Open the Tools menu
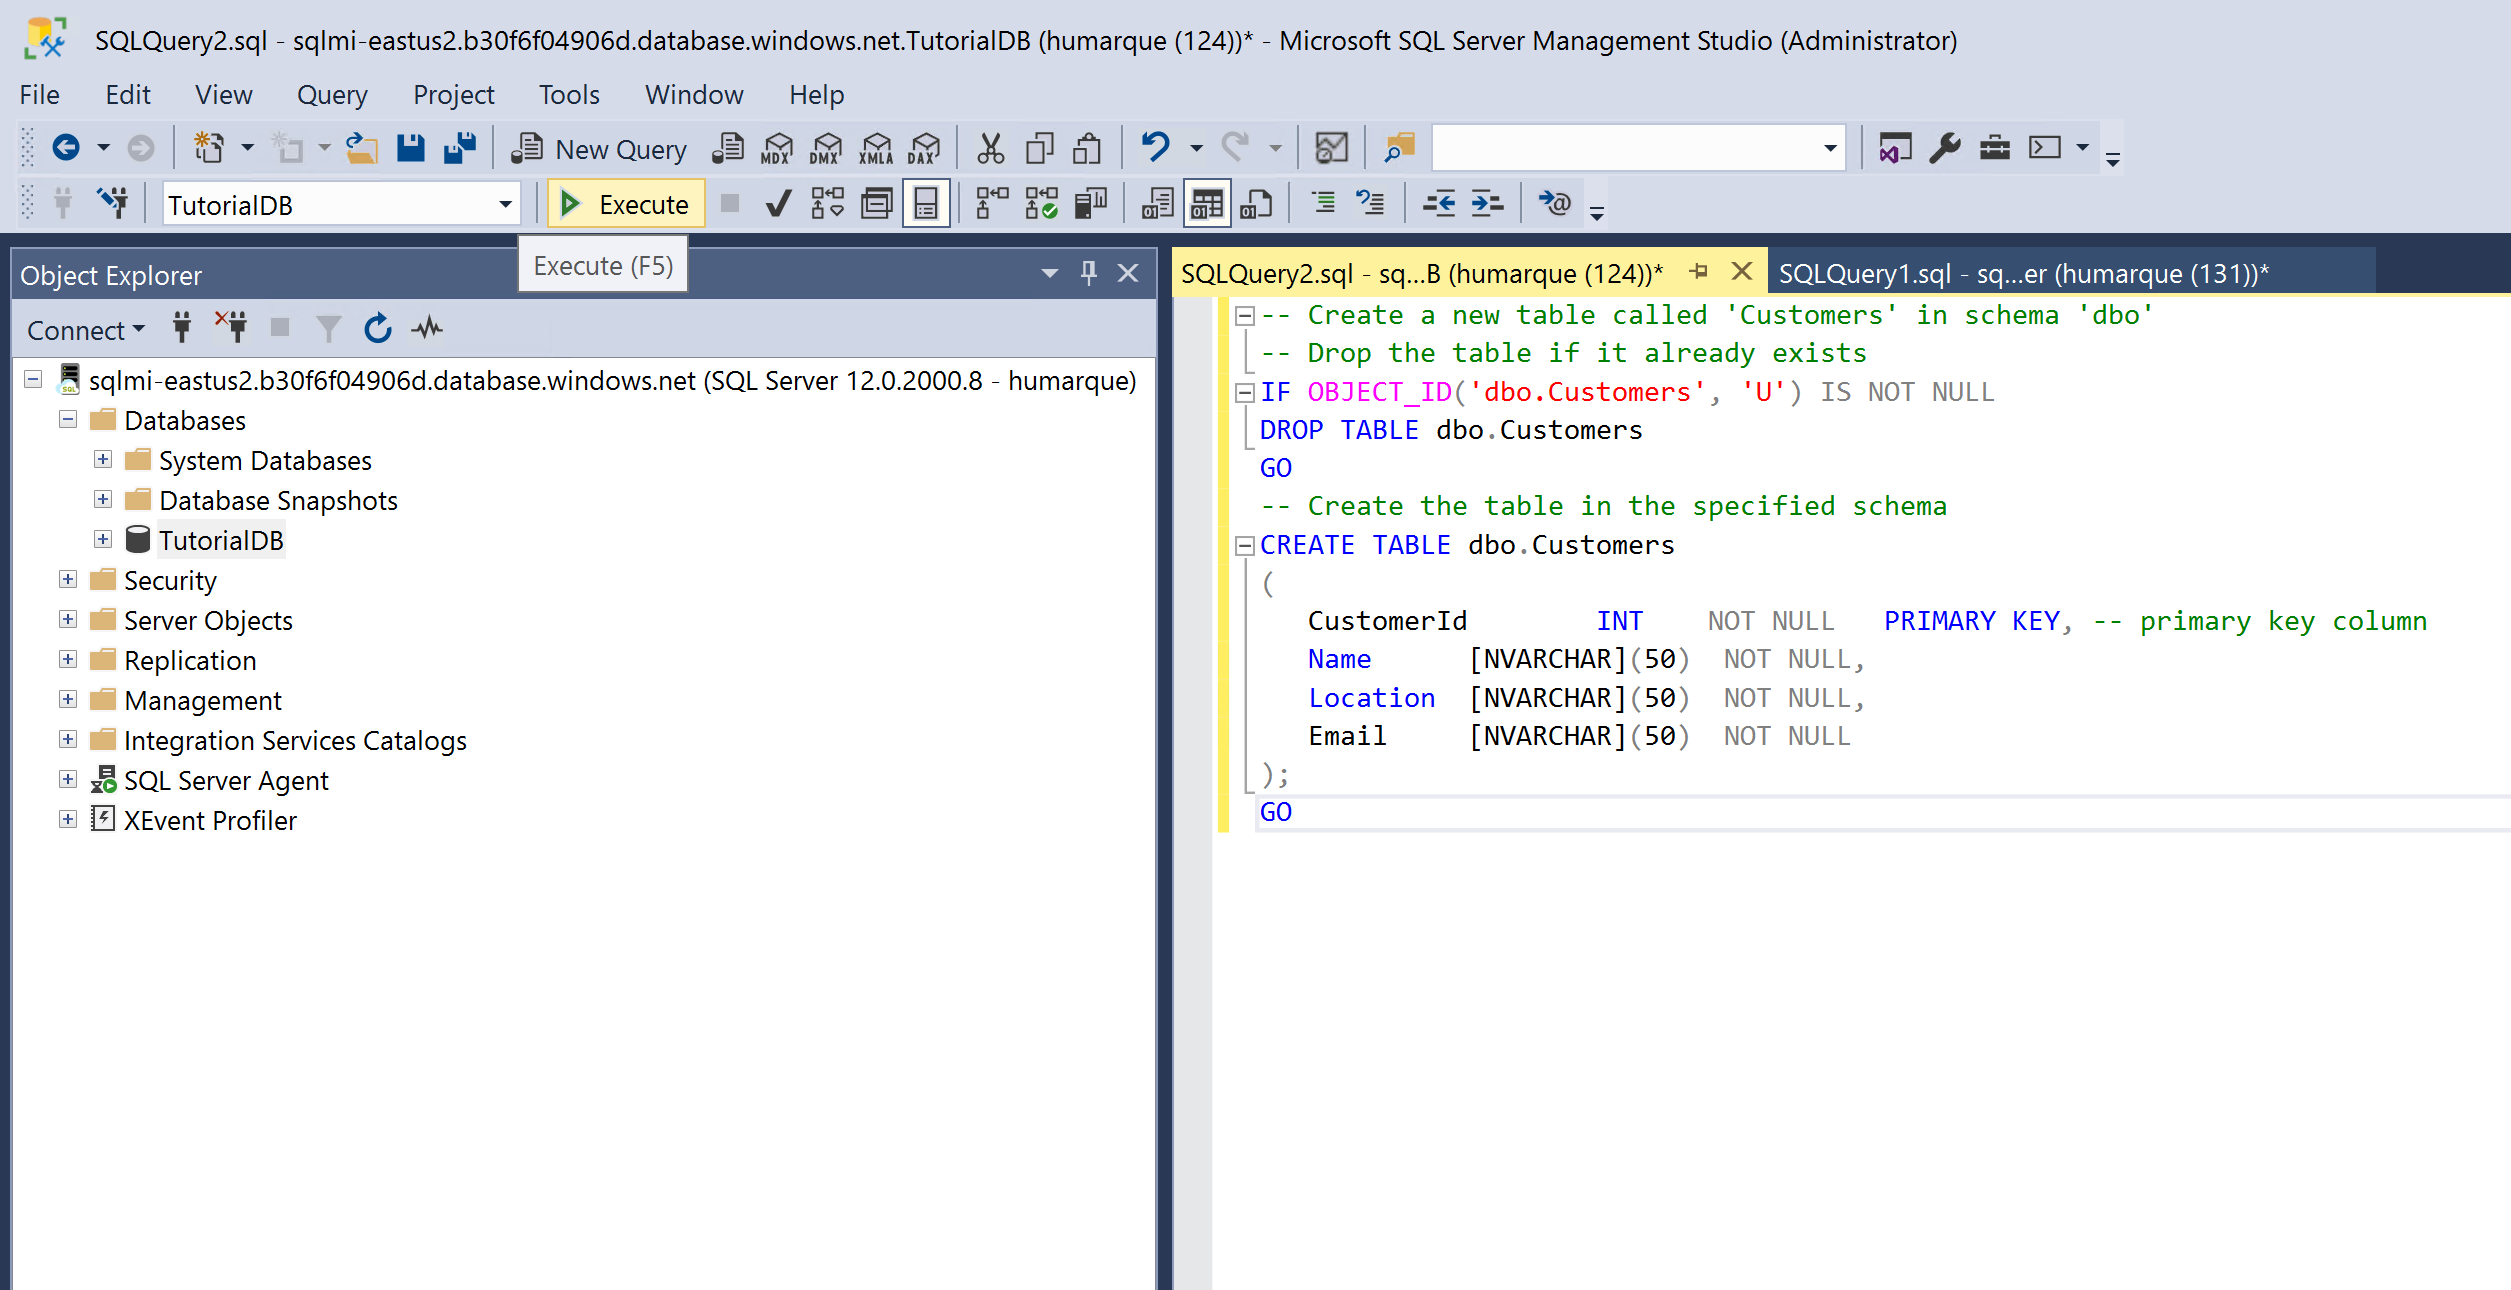The image size is (2511, 1290). [569, 94]
